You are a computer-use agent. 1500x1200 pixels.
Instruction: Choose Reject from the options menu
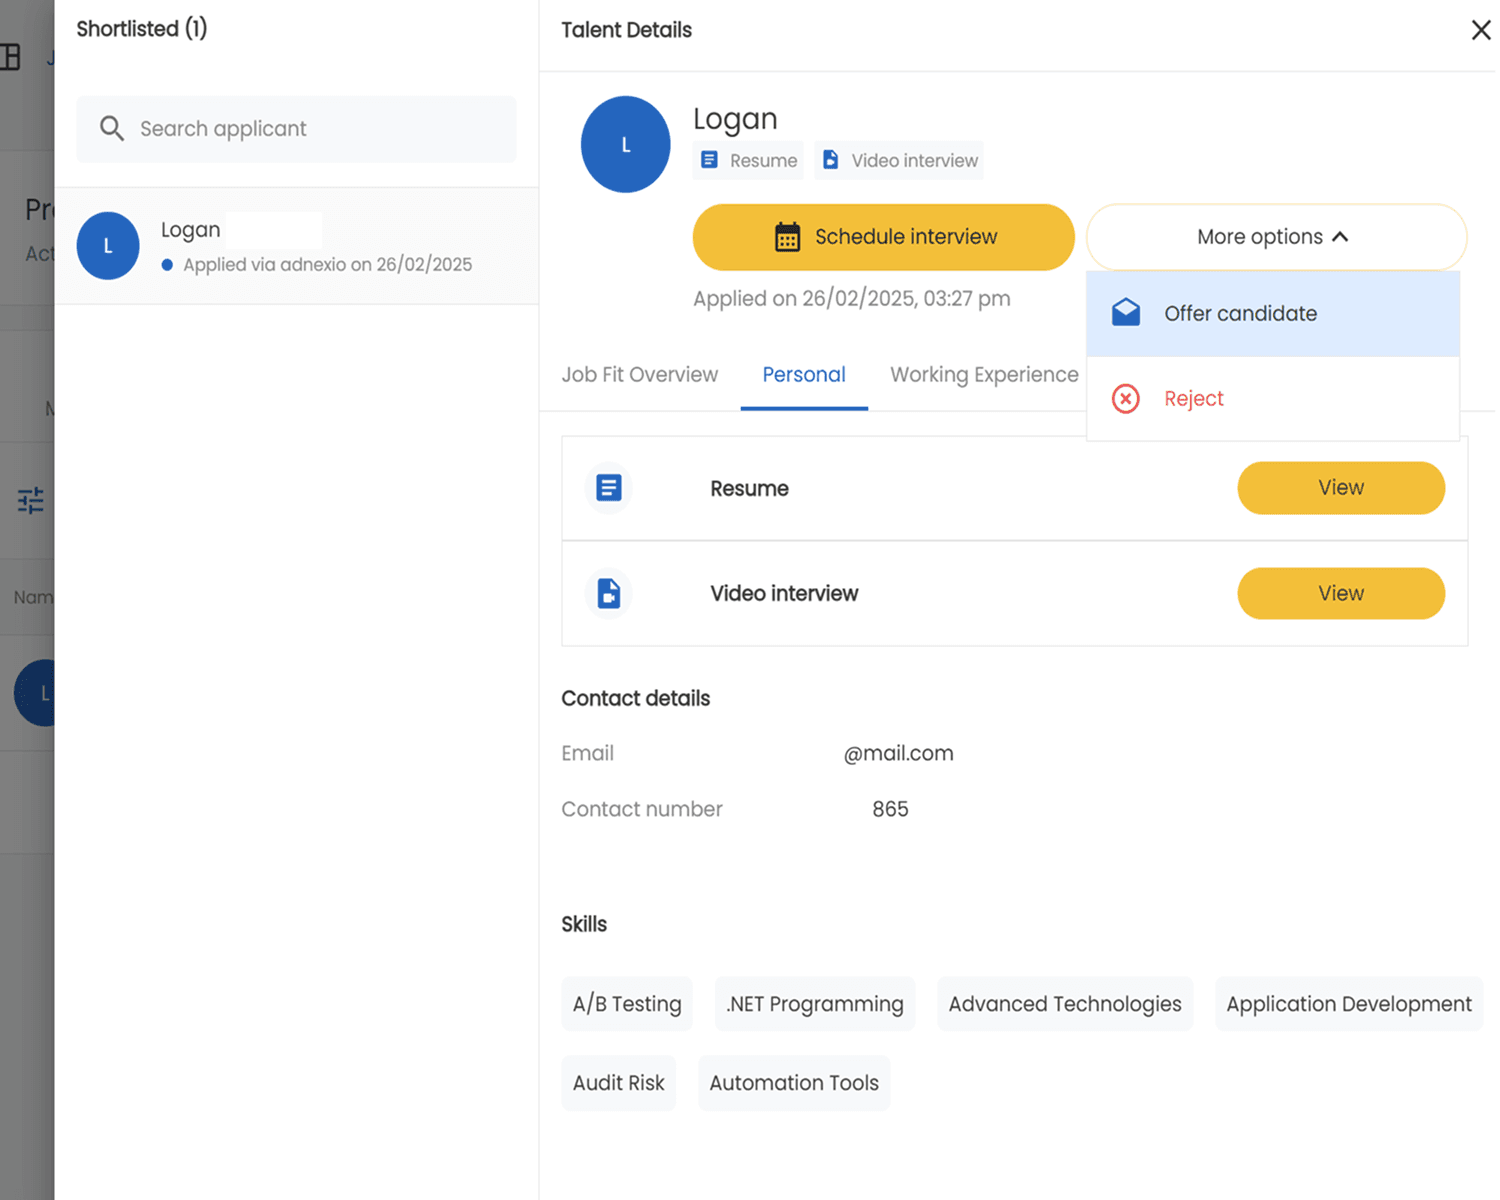[x=1193, y=399]
